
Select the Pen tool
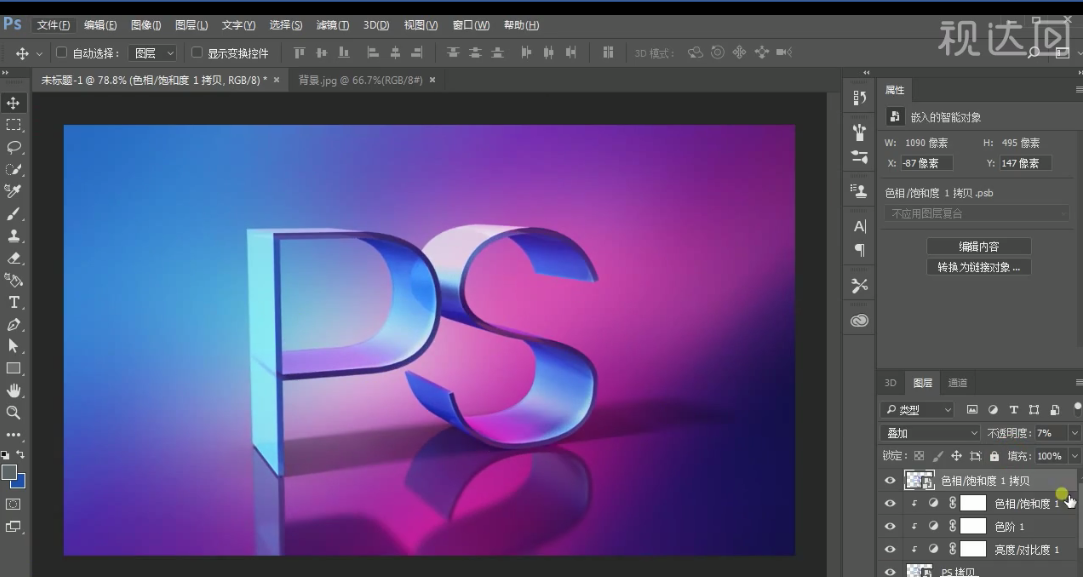pyautogui.click(x=13, y=324)
